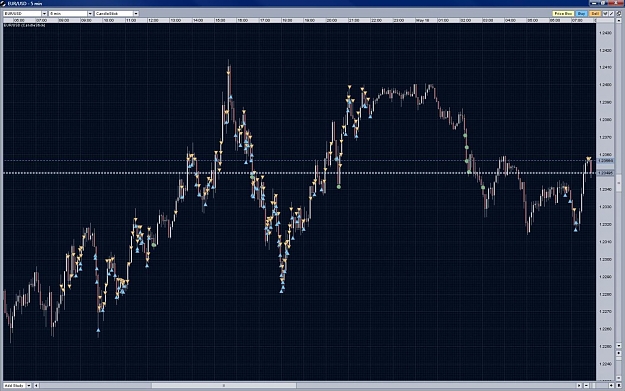Select the line drawing pencil icon
Screen dimensions: 625x391
click(611, 14)
